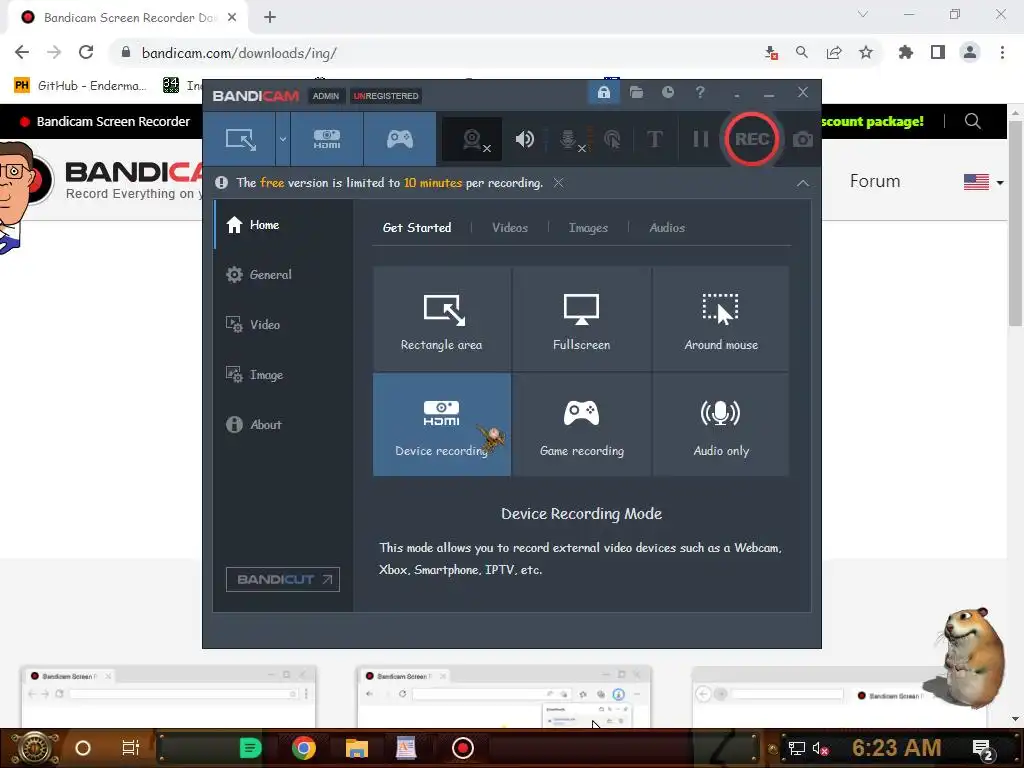Open the Chrome zoom magnifier icon in address bar
Viewport: 1024px width, 768px height.
[x=802, y=52]
